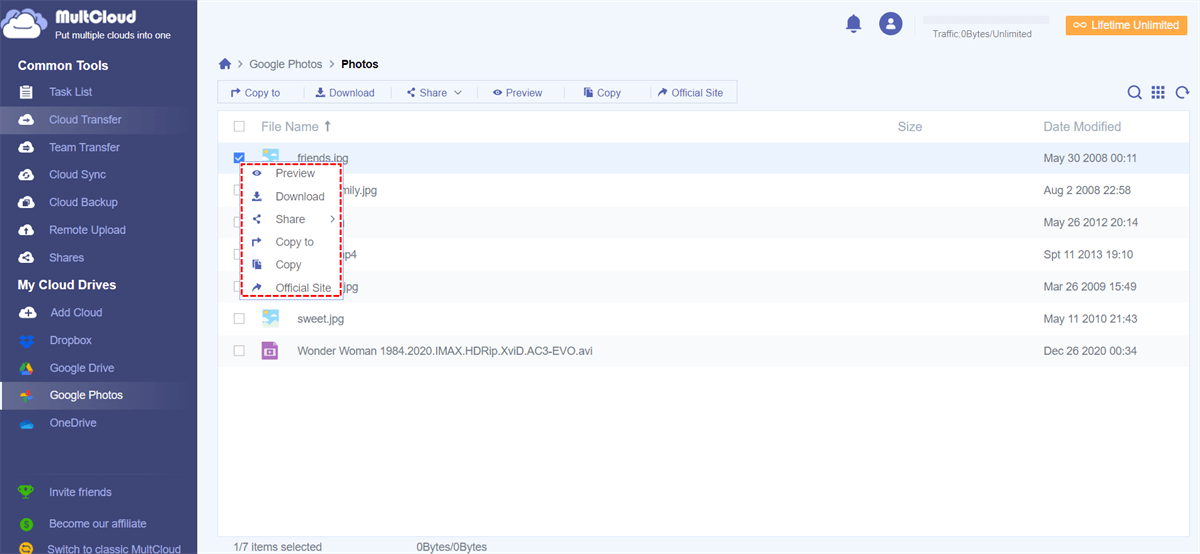This screenshot has height=554, width=1200.
Task: Click Copy toolbar button
Action: coord(602,93)
